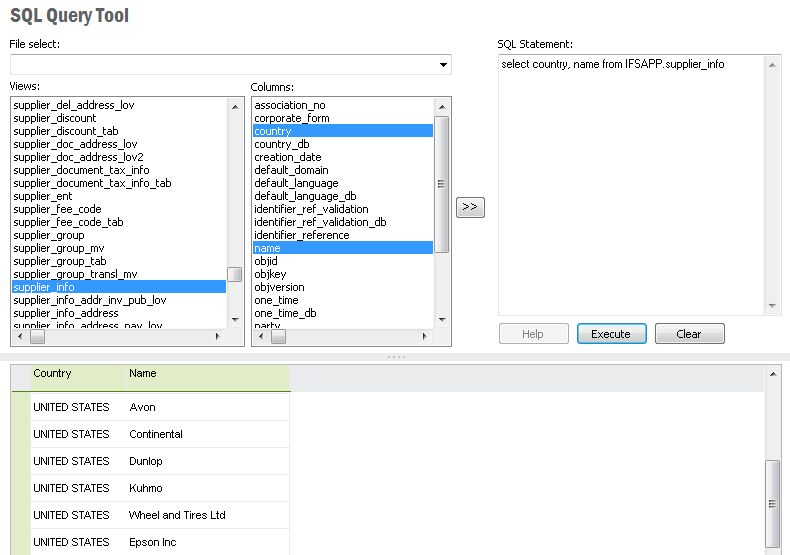Select the Avon result row
Image resolution: width=790 pixels, height=555 pixels.
click(x=143, y=407)
